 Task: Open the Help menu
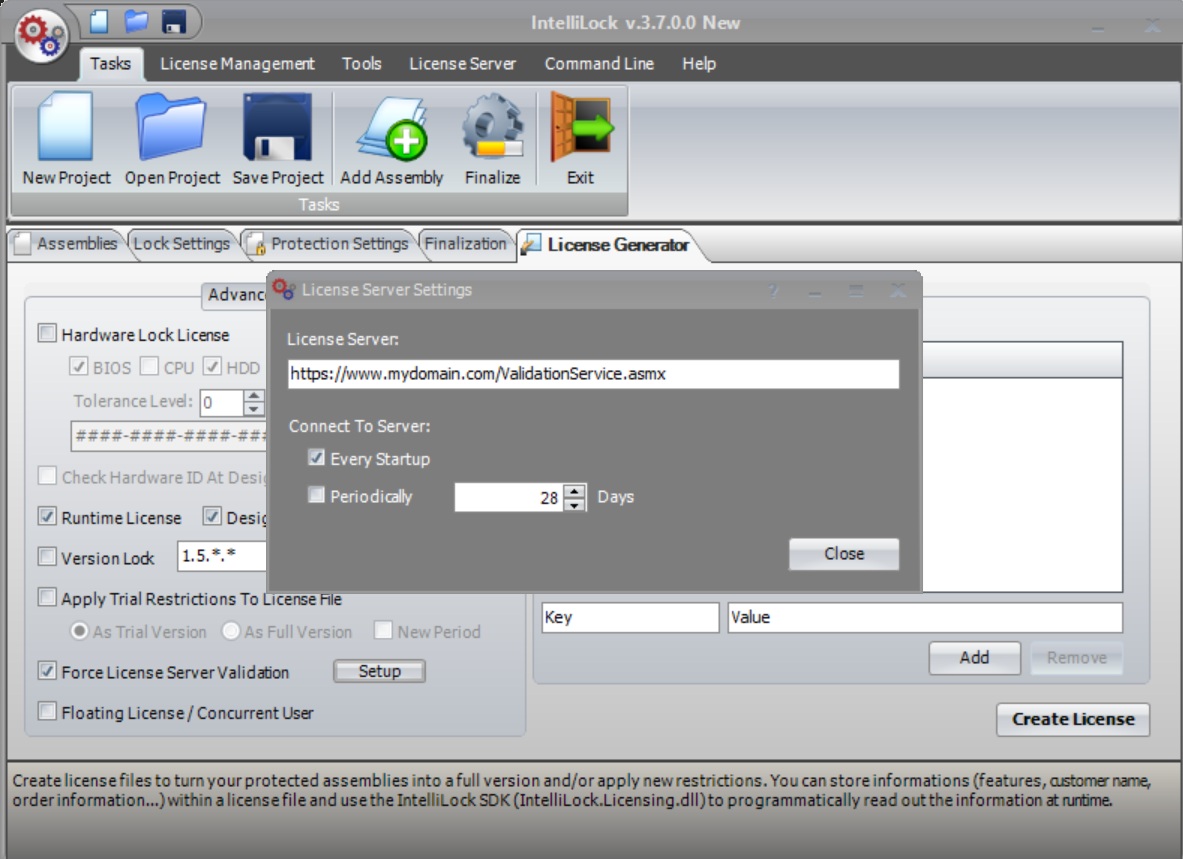(699, 63)
